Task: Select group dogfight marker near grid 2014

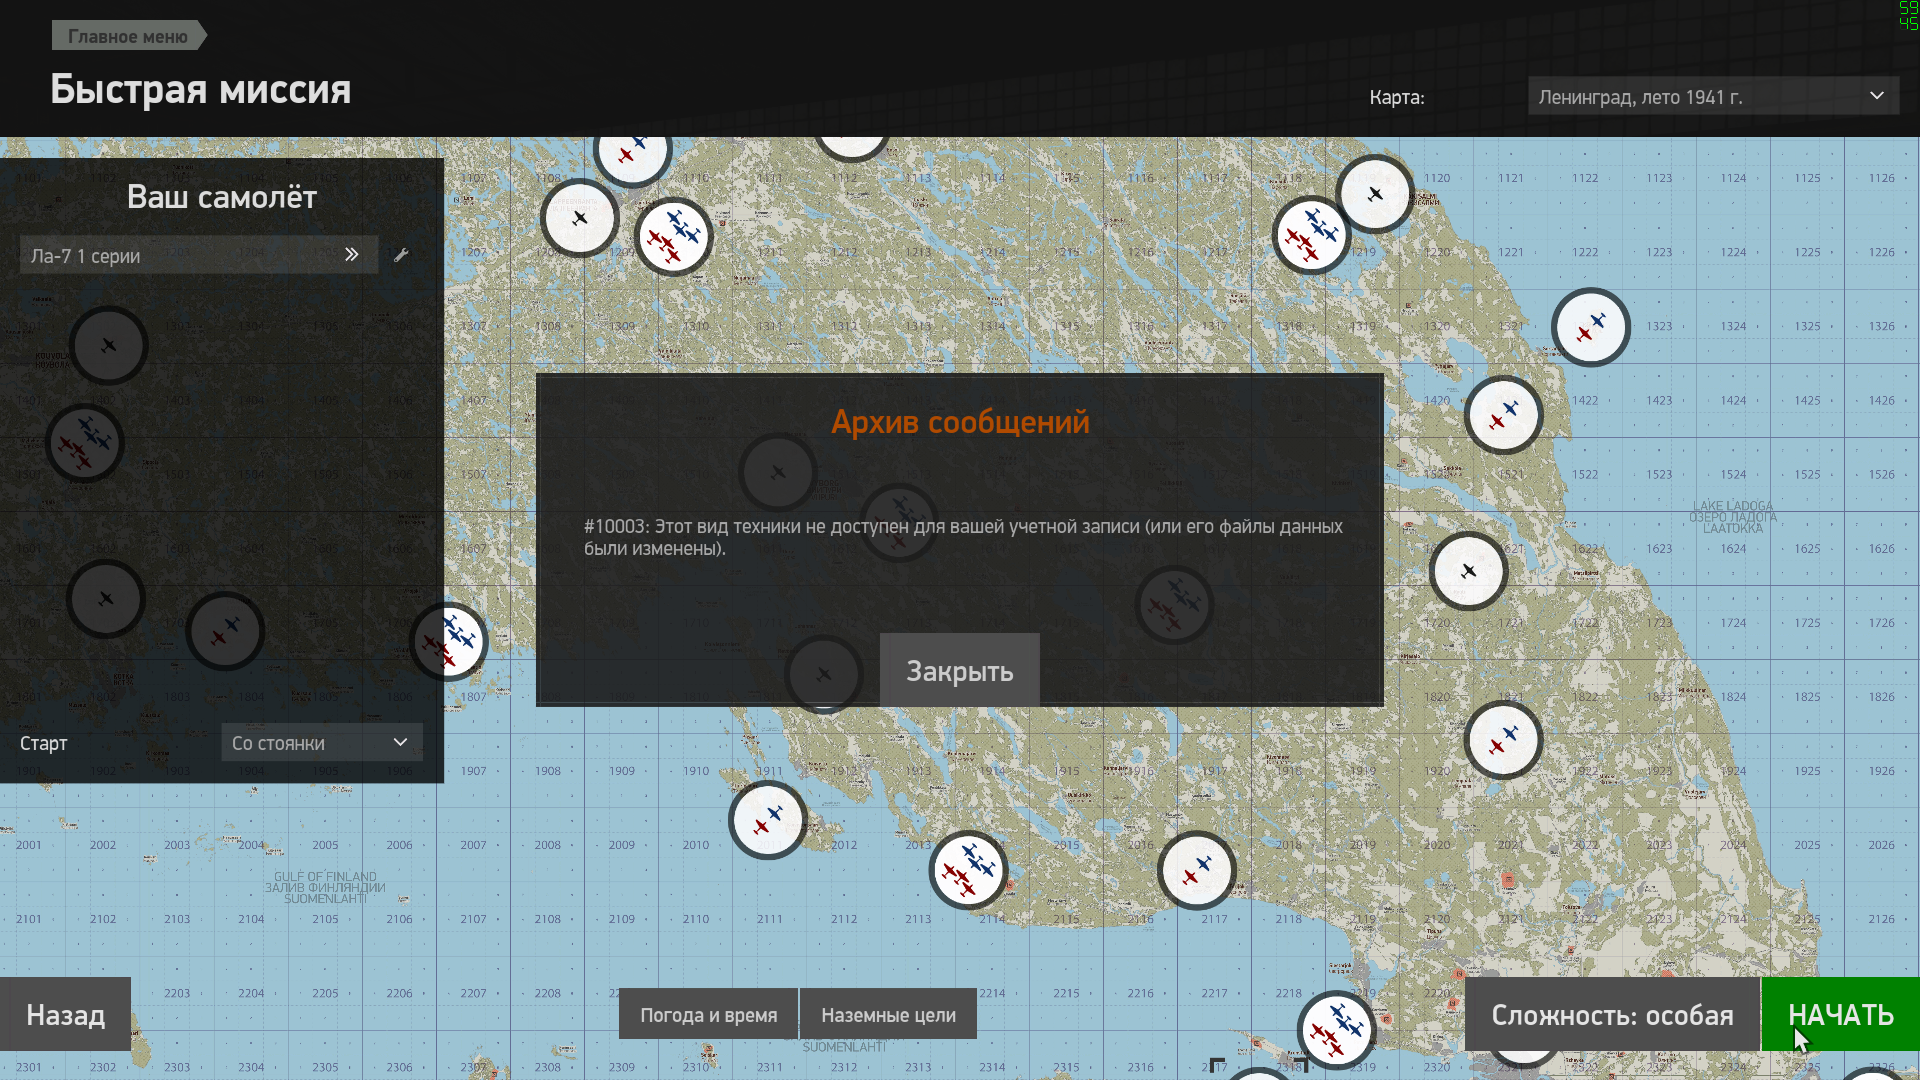Action: pos(967,870)
